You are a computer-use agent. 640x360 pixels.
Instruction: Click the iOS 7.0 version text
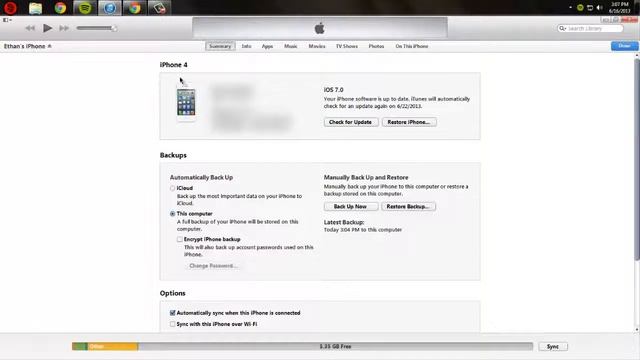coord(333,89)
